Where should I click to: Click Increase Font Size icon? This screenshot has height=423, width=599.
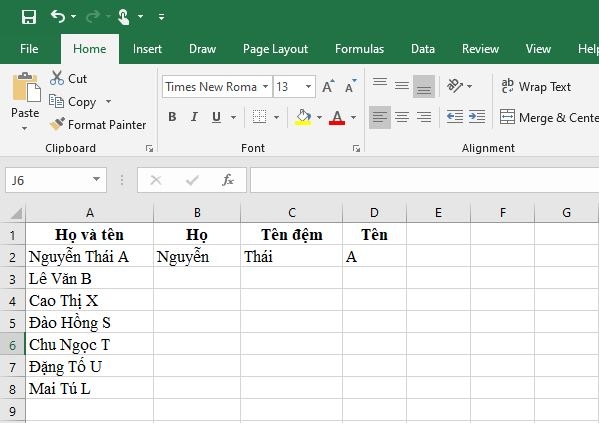[328, 87]
